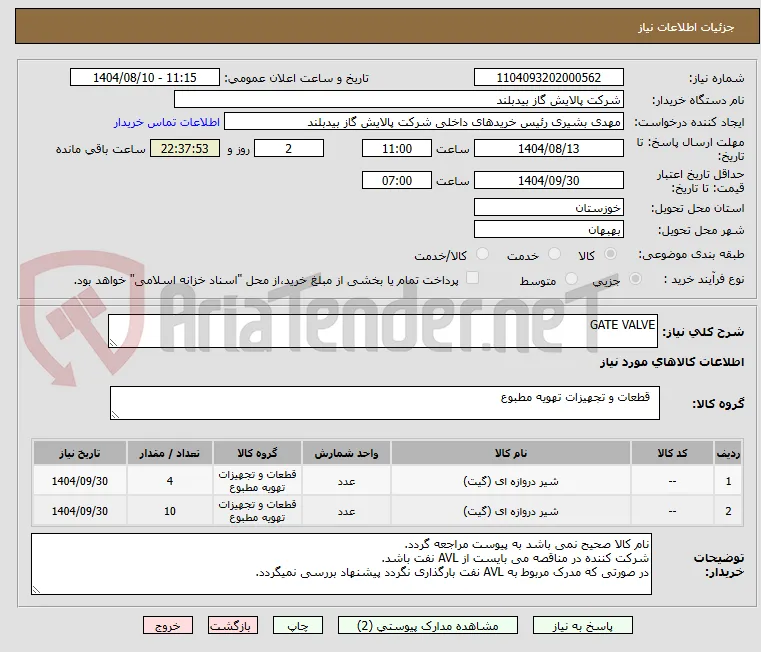Click the 'تاریخ نیاز' column header
The height and width of the screenshot is (652, 761).
tap(80, 453)
